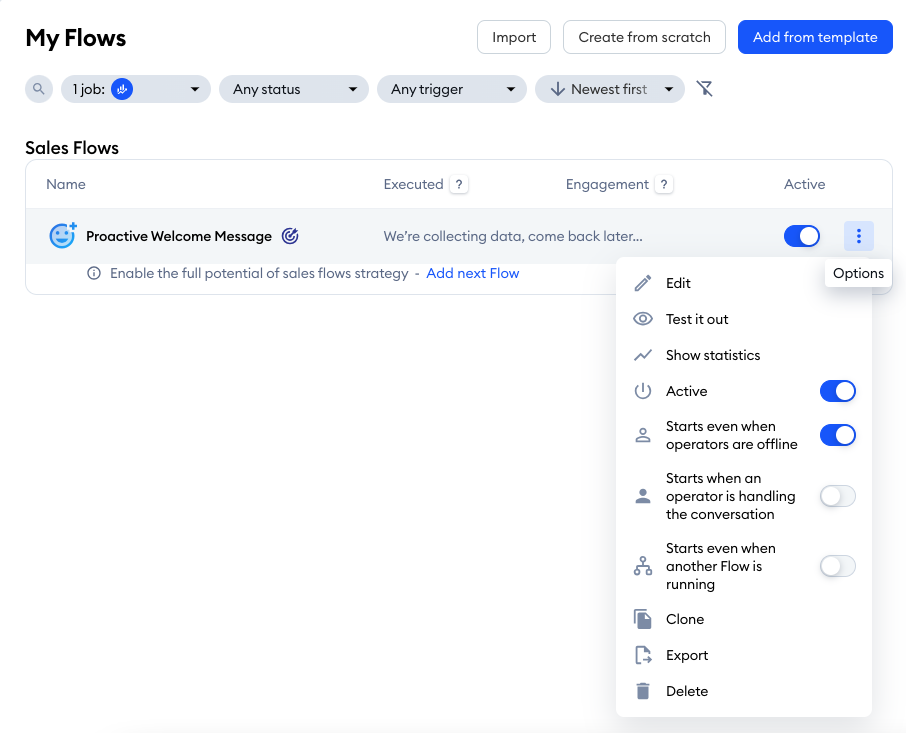This screenshot has width=906, height=733.
Task: Click the search magnifier icon
Action: pos(39,89)
